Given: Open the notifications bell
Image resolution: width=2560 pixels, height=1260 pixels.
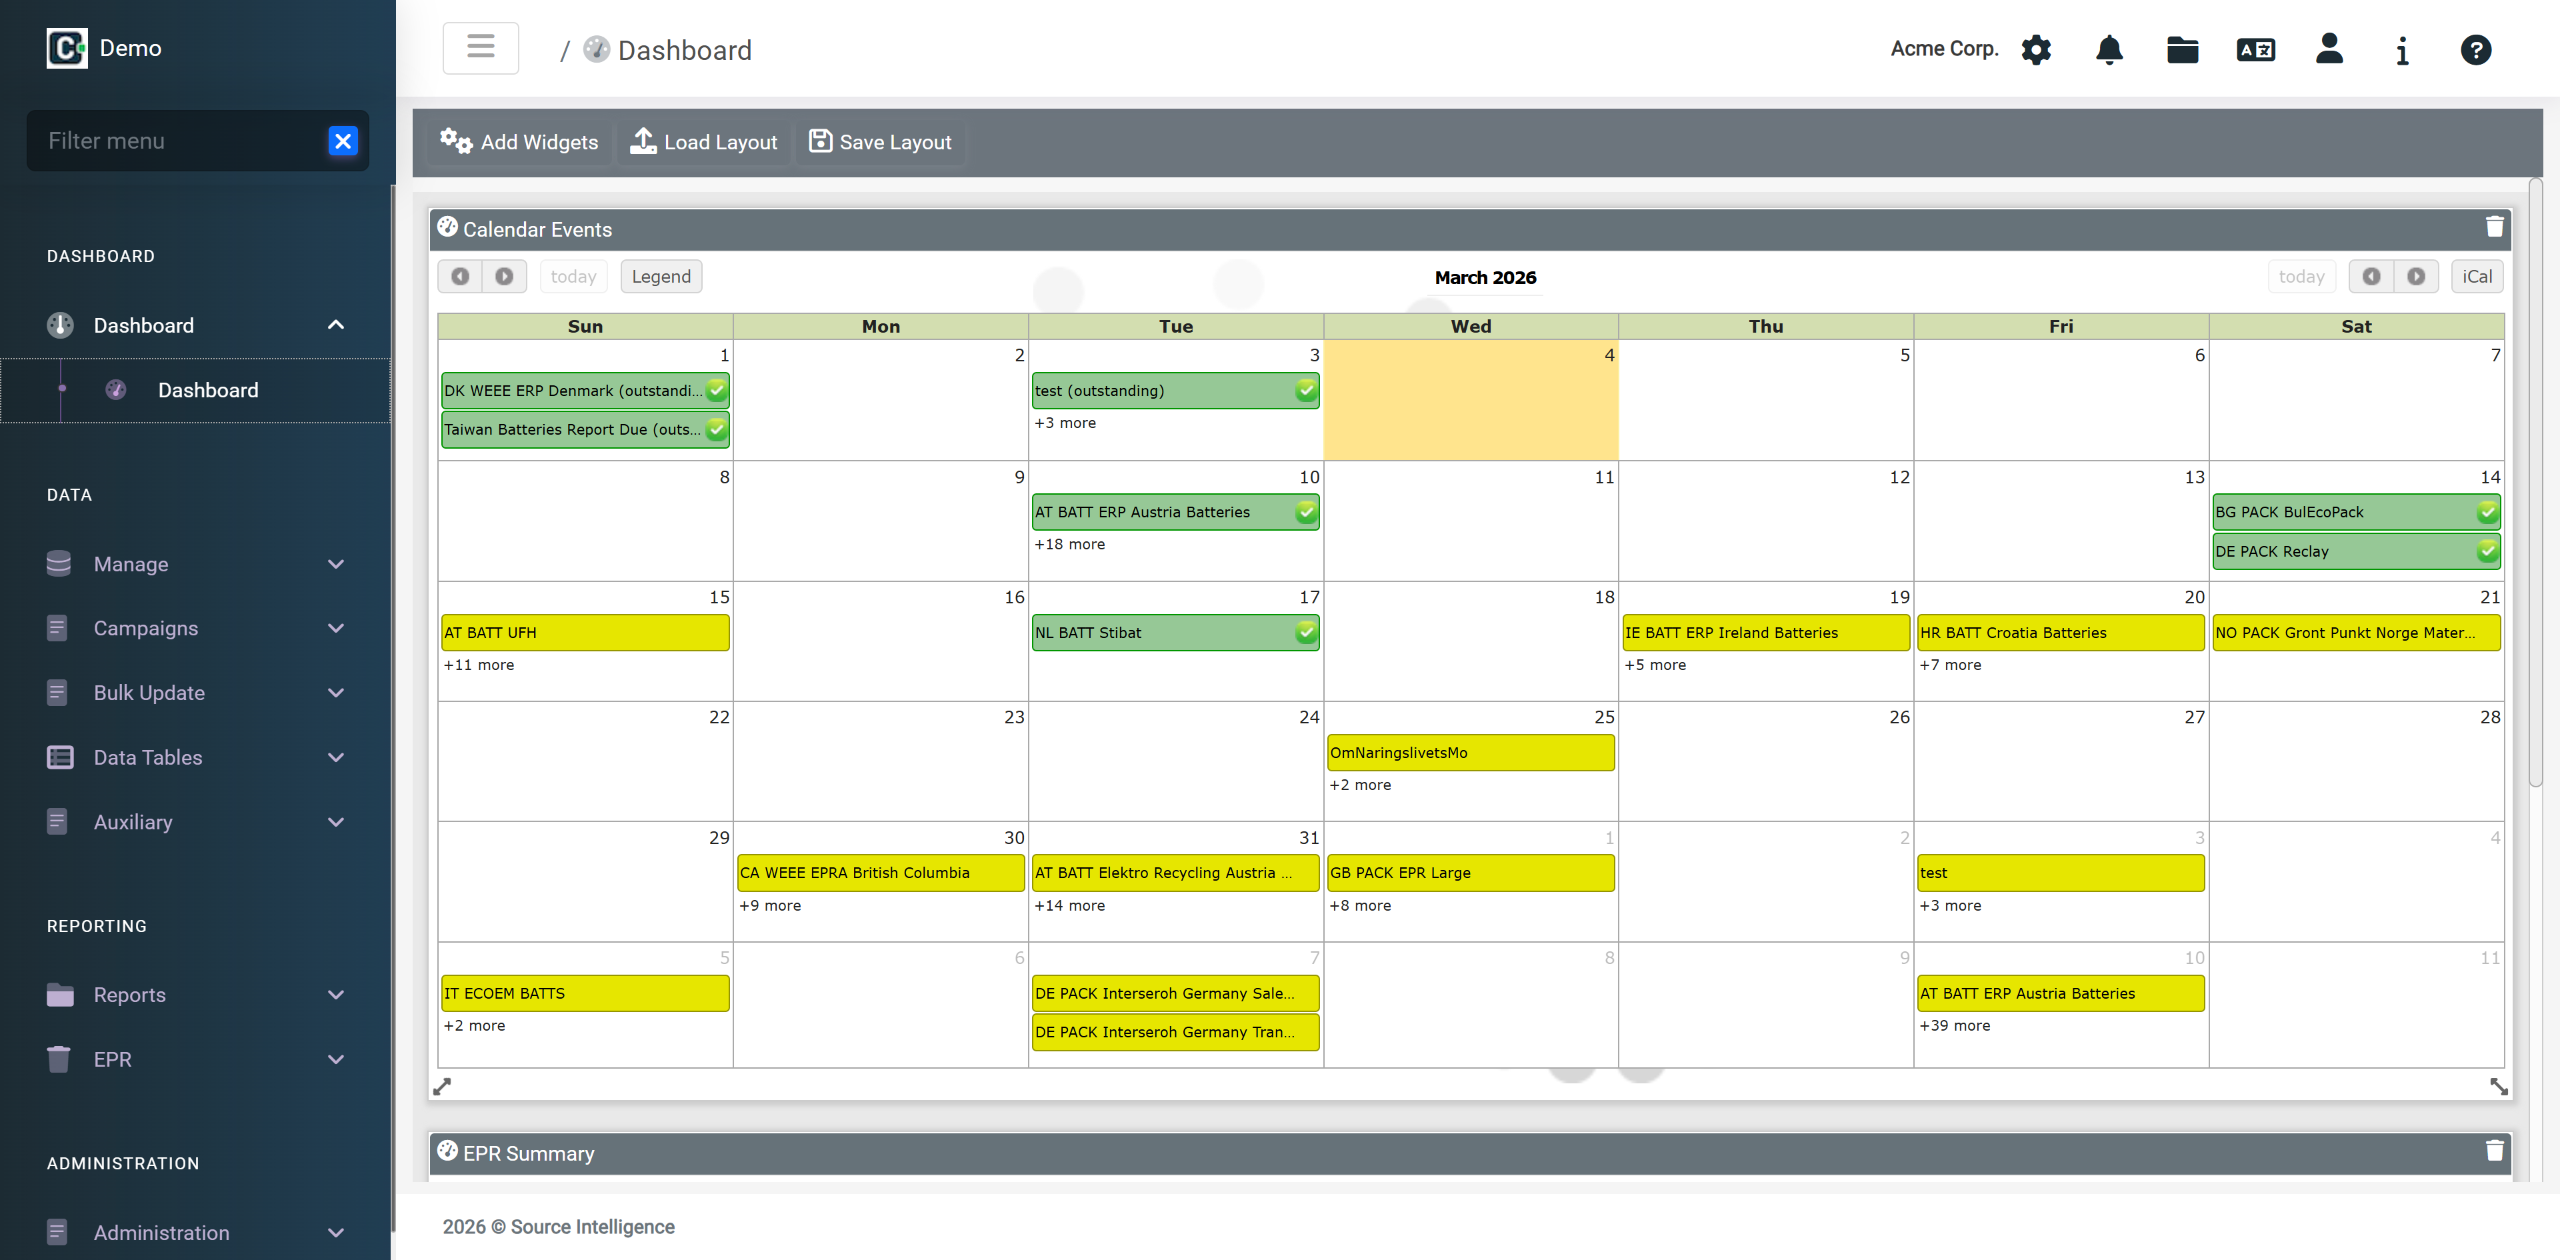Looking at the screenshot, I should [2109, 50].
